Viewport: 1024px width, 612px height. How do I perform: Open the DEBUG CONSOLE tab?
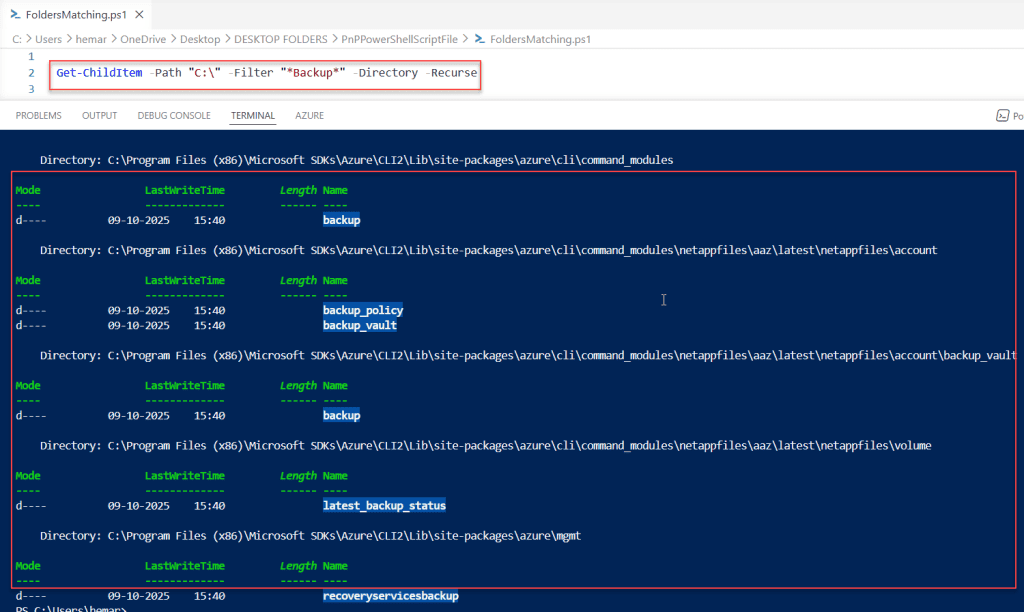pyautogui.click(x=174, y=116)
